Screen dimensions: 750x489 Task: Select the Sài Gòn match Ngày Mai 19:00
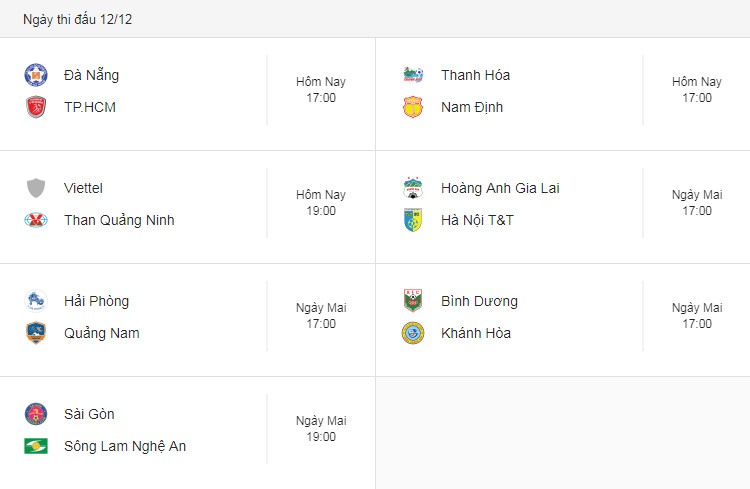[x=321, y=429]
